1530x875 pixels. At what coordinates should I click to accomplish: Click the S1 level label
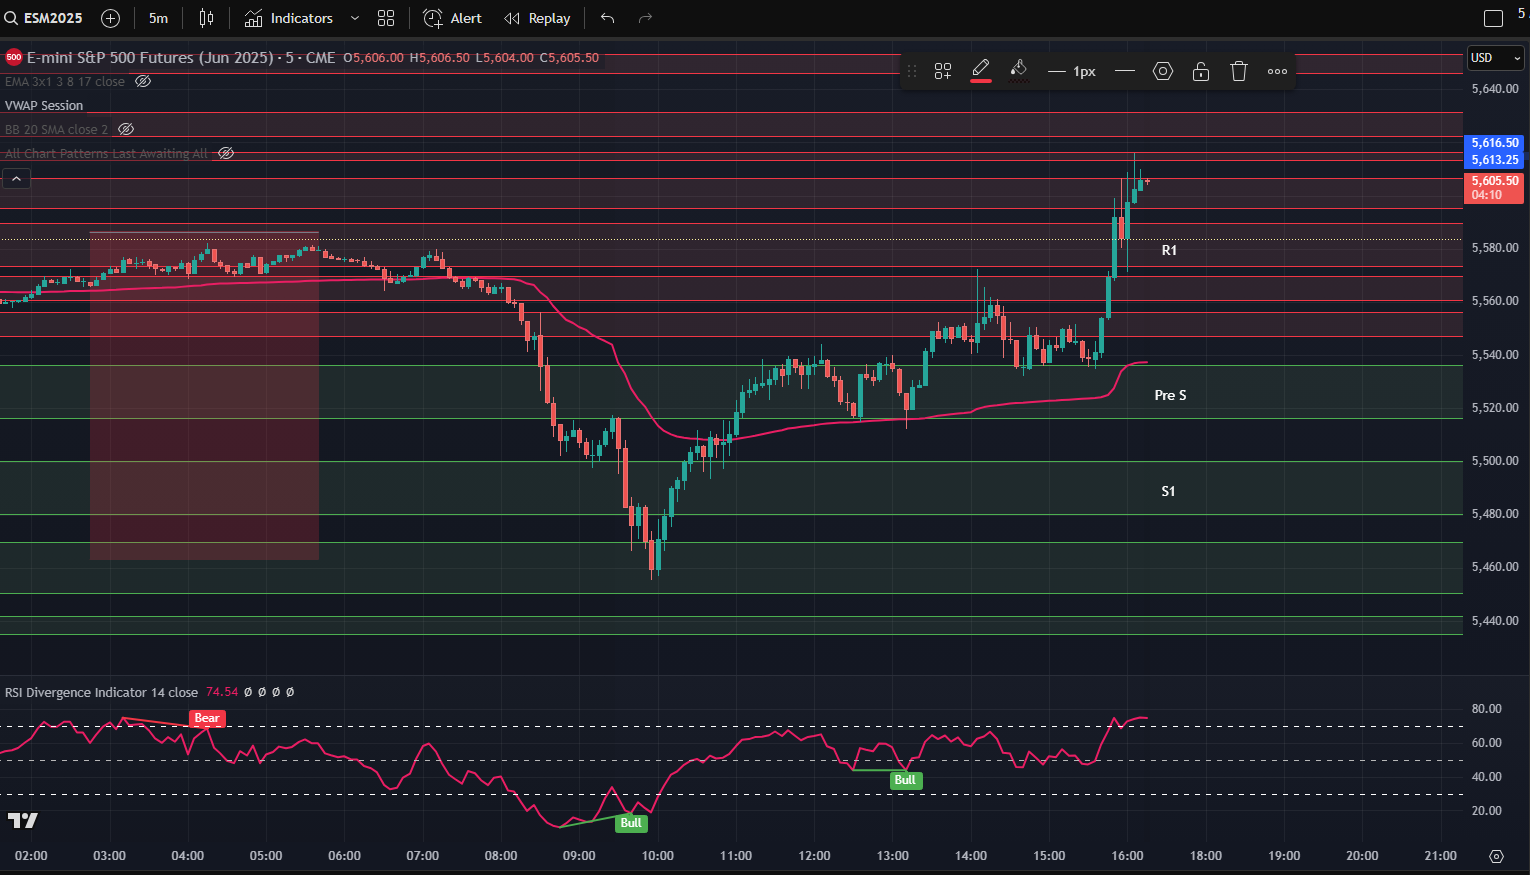coord(1168,491)
